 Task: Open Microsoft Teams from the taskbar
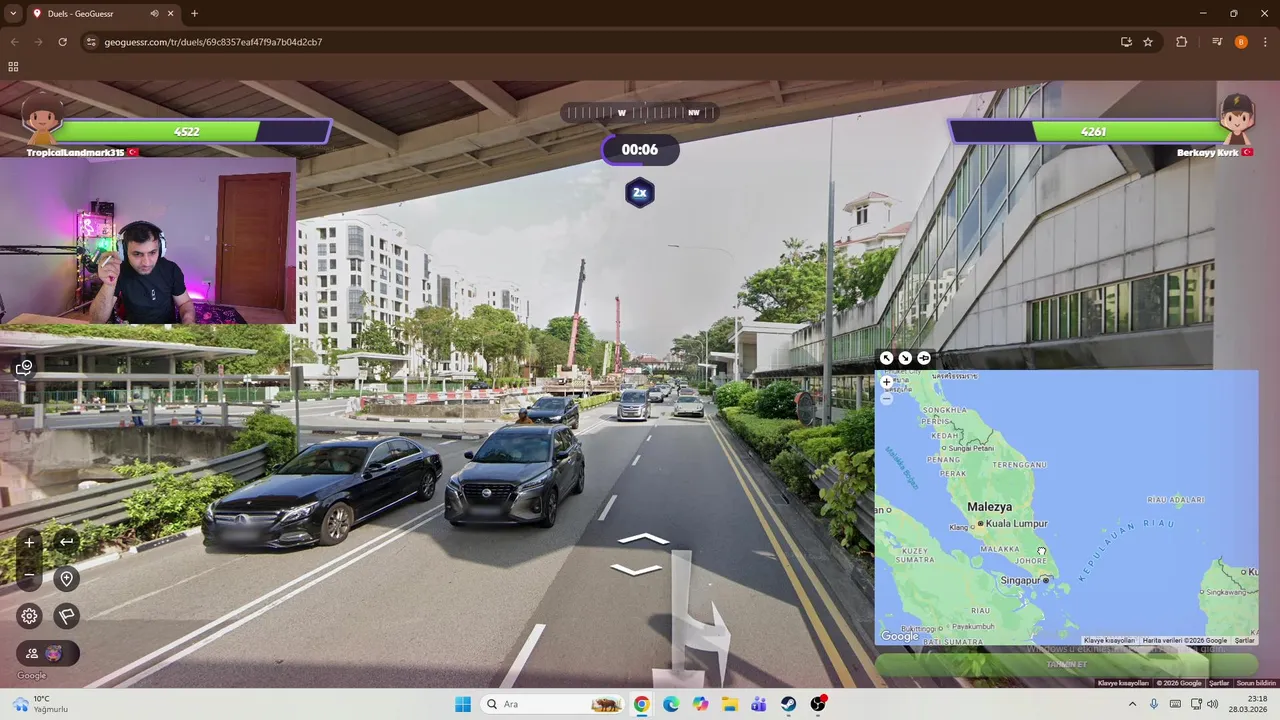[x=759, y=704]
